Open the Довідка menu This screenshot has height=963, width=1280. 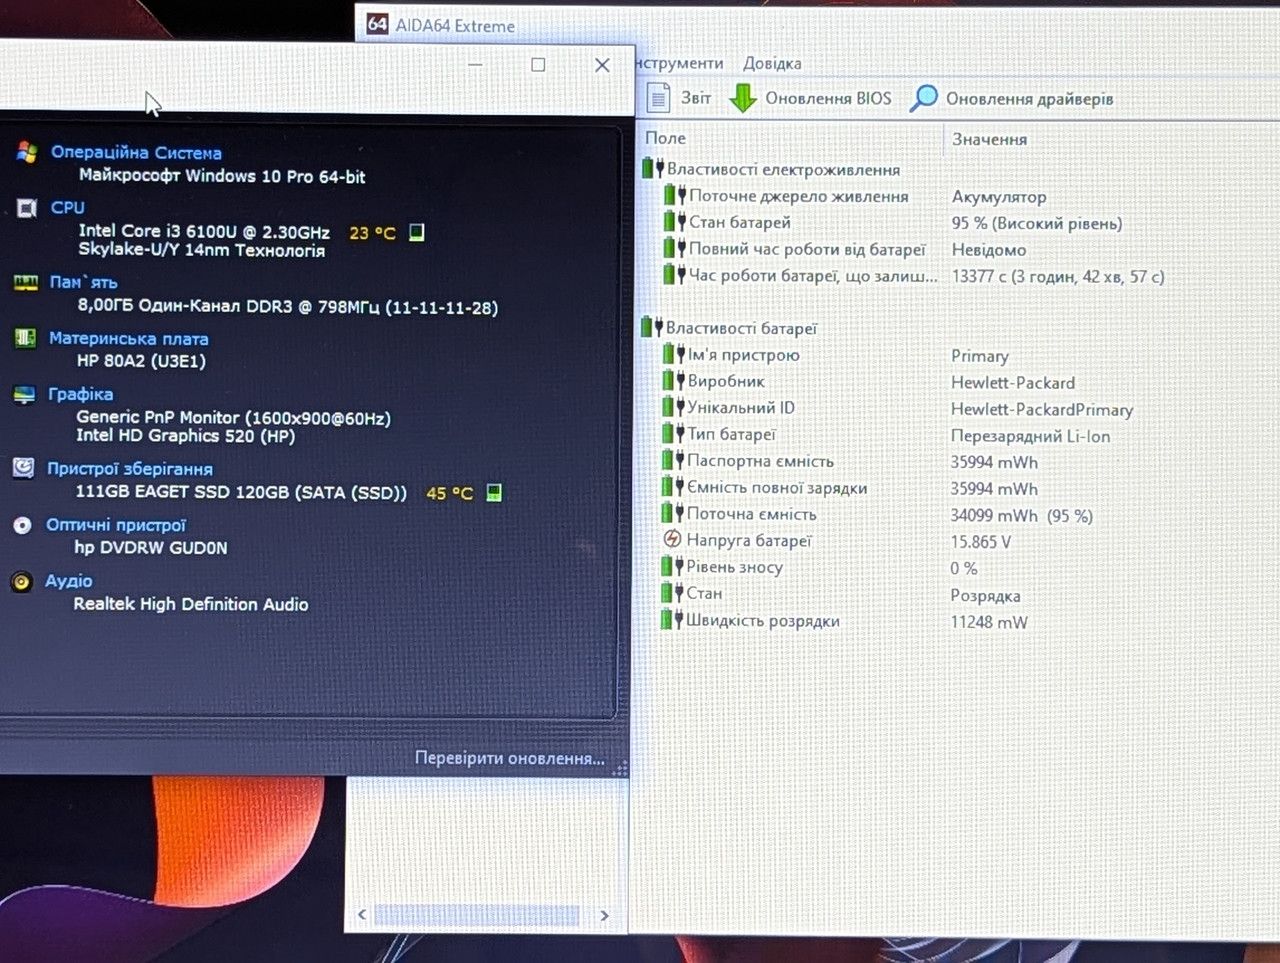coord(772,63)
